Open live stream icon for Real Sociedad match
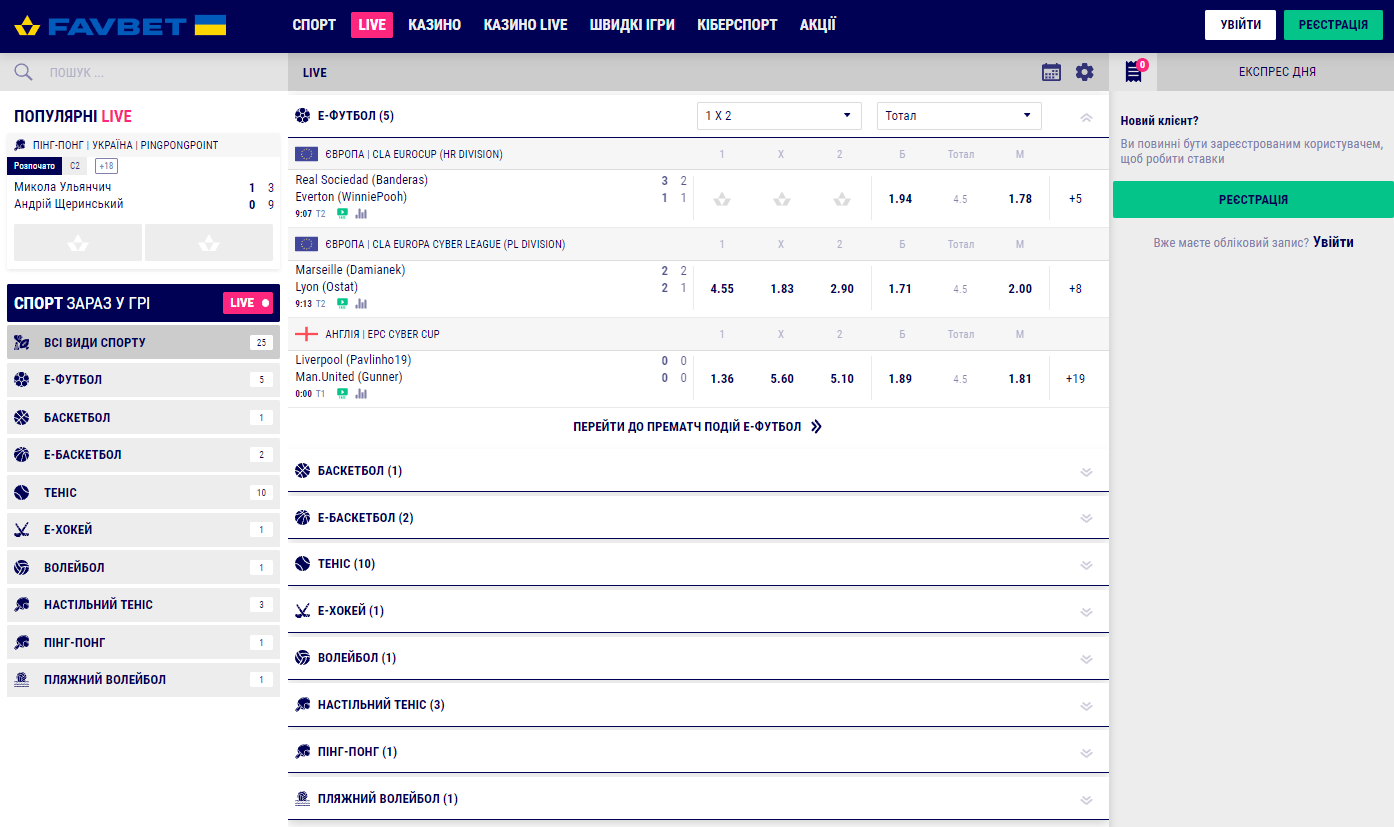This screenshot has width=1394, height=827. coord(343,213)
